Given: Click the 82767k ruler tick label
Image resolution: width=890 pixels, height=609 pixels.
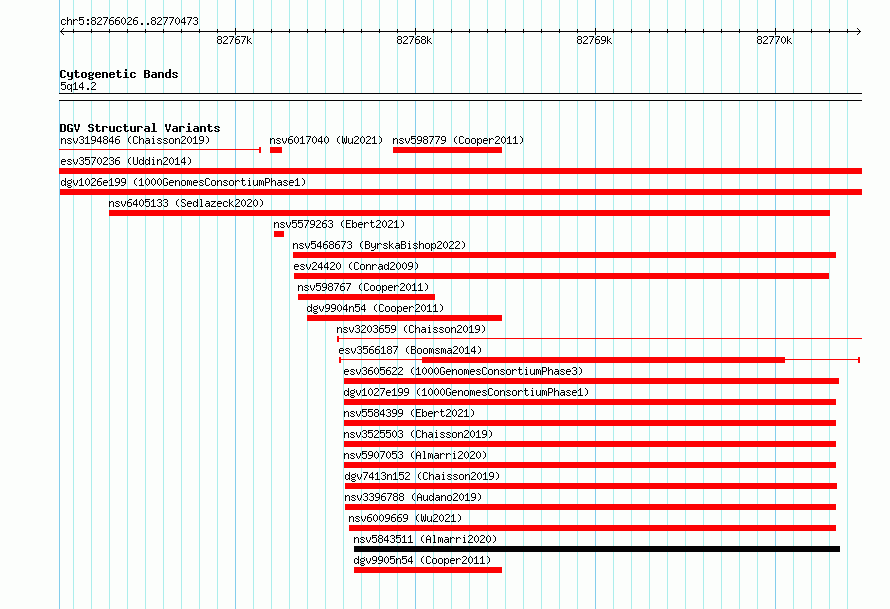Looking at the screenshot, I should point(234,40).
